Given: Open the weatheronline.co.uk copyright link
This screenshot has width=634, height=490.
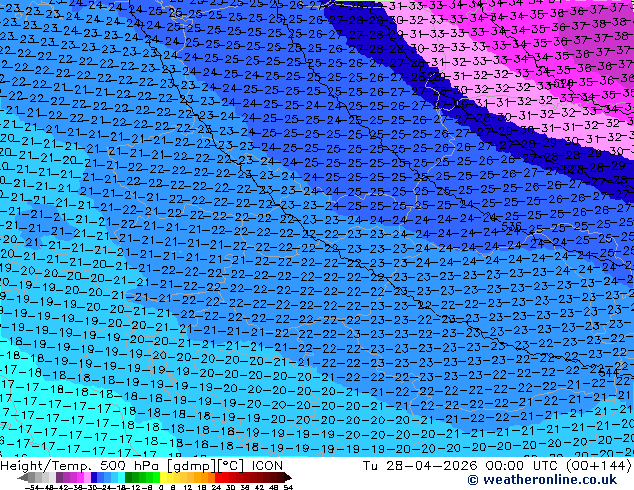Looking at the screenshot, I should (542, 480).
